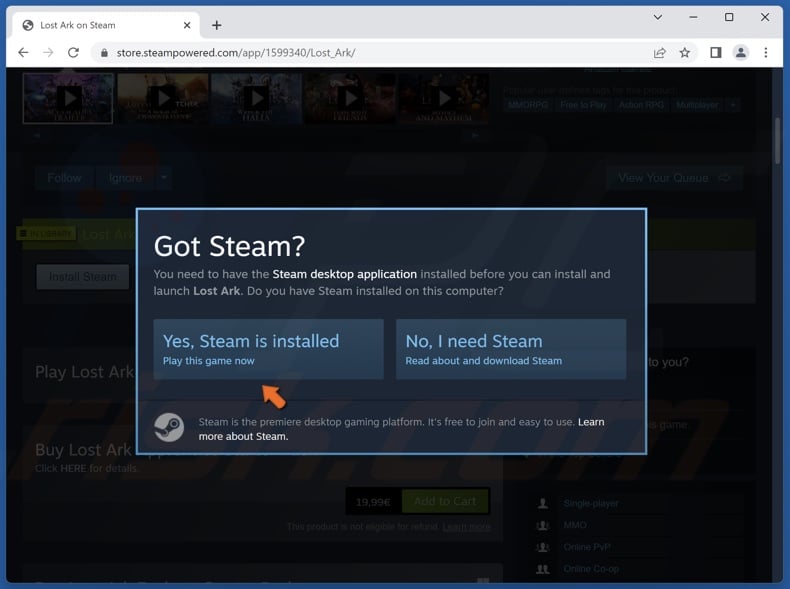Image resolution: width=790 pixels, height=589 pixels.
Task: Click the Single-player feature link
Action: (591, 503)
